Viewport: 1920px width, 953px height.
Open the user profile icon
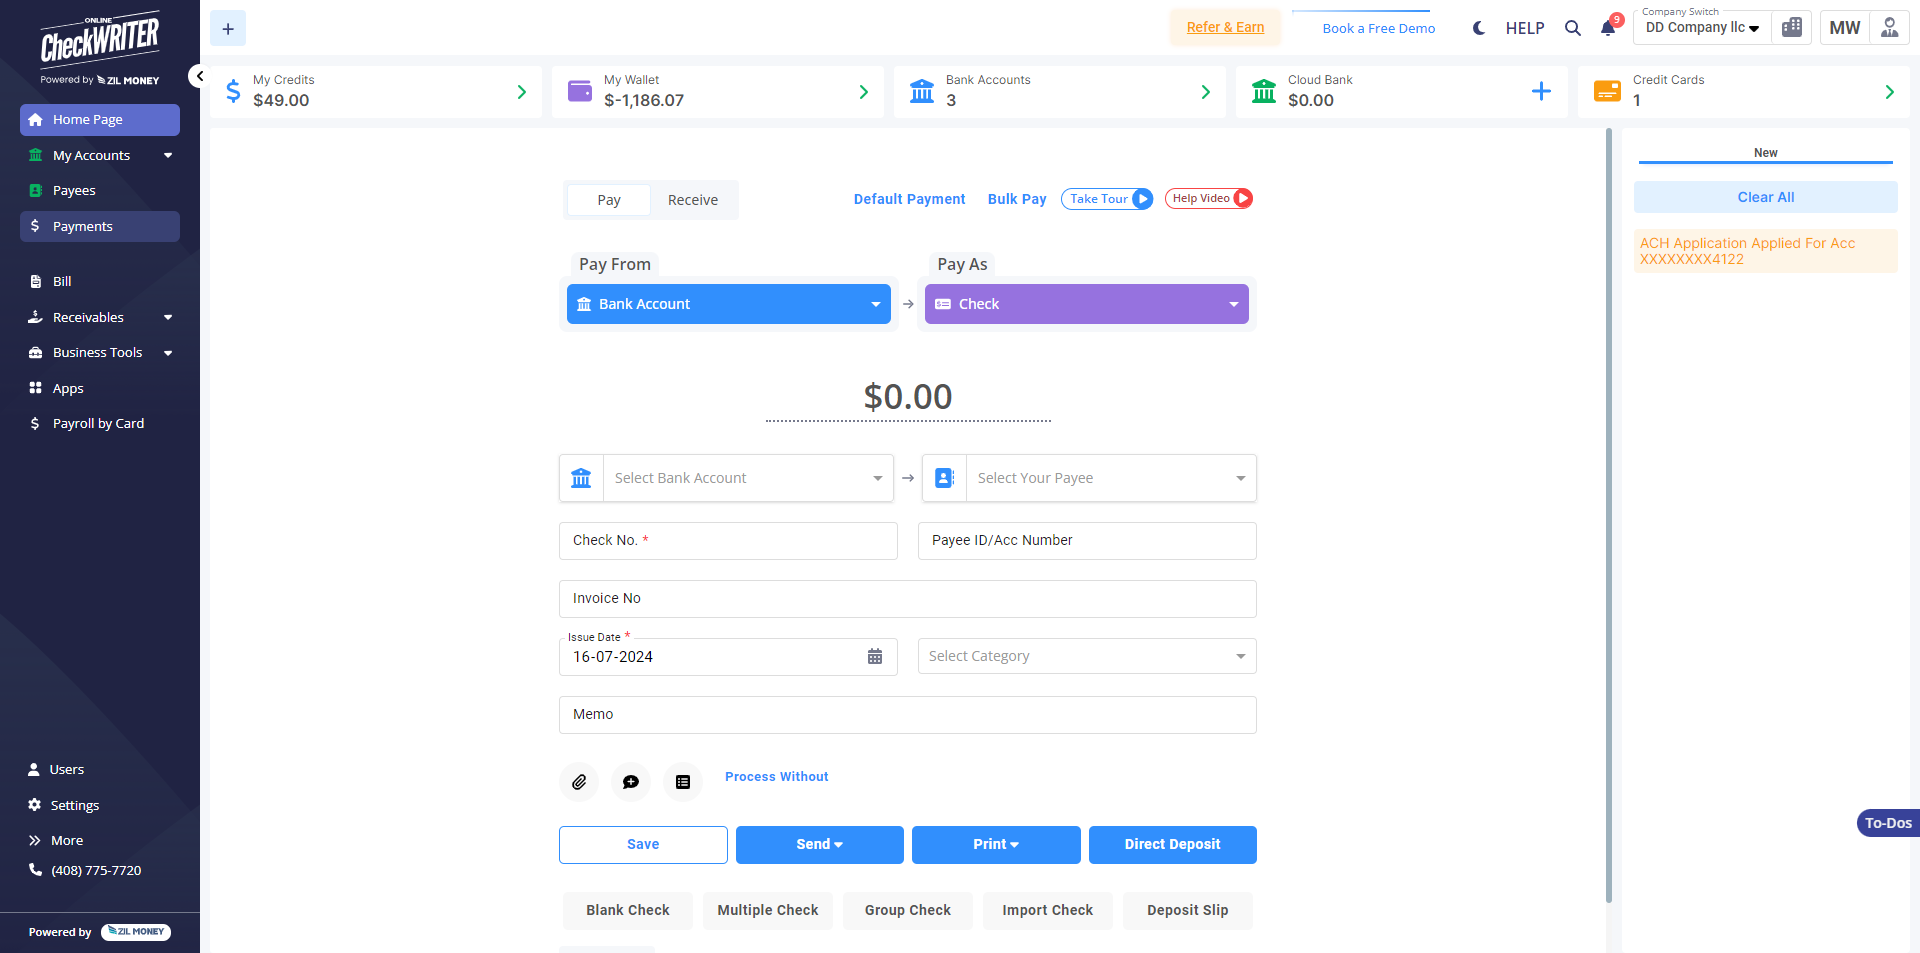pyautogui.click(x=1889, y=28)
